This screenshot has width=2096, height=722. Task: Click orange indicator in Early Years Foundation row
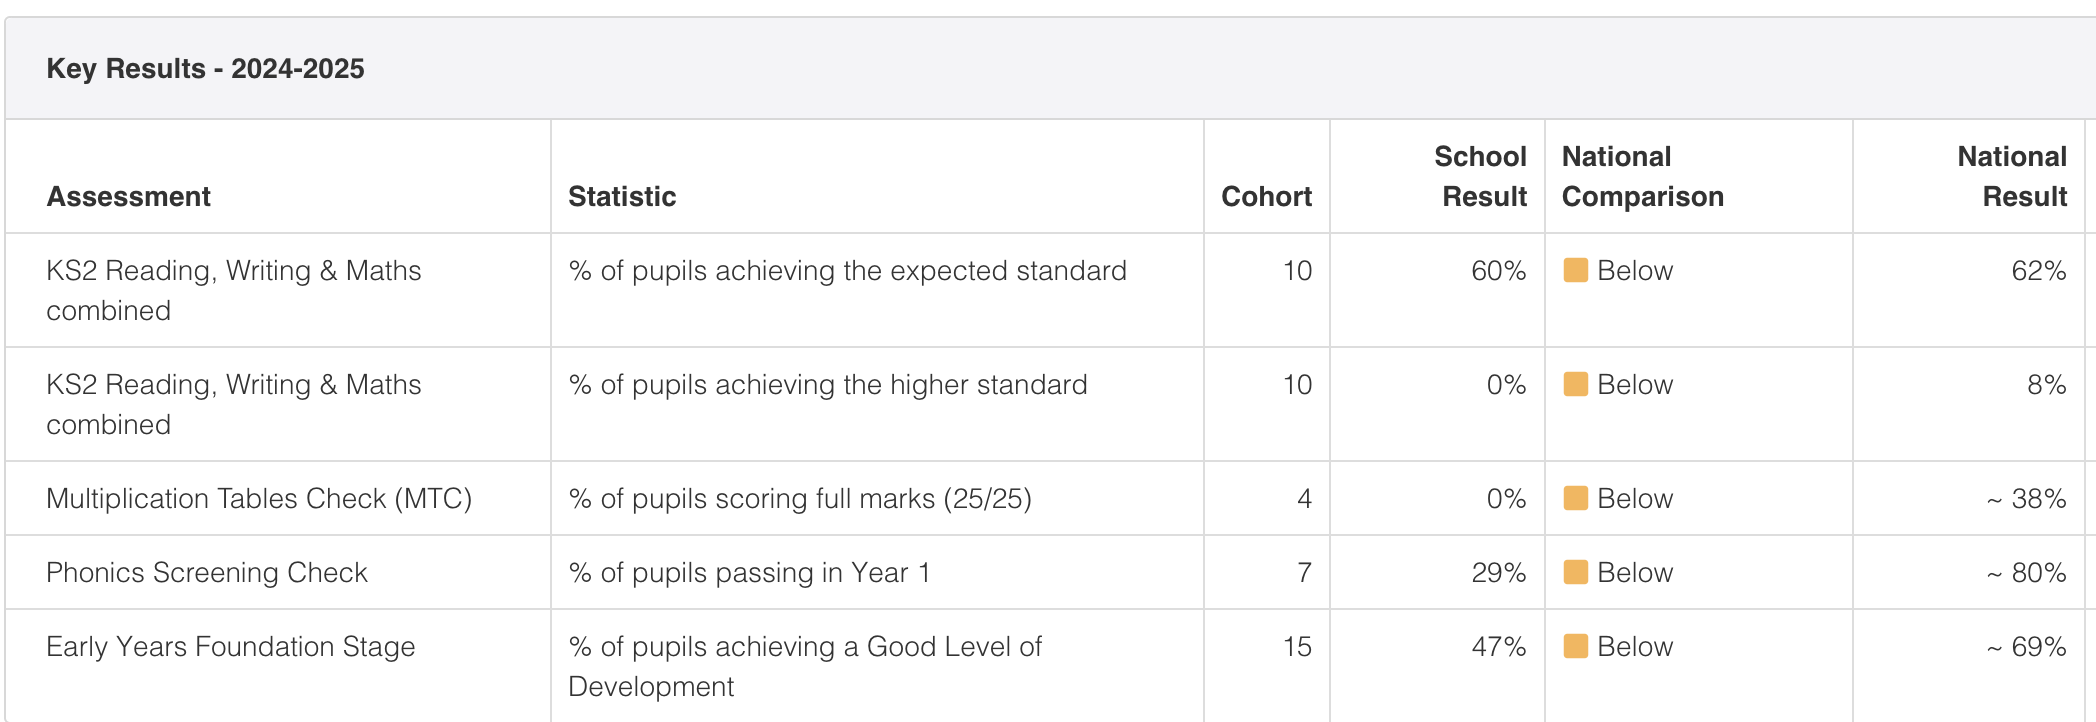[x=1575, y=647]
